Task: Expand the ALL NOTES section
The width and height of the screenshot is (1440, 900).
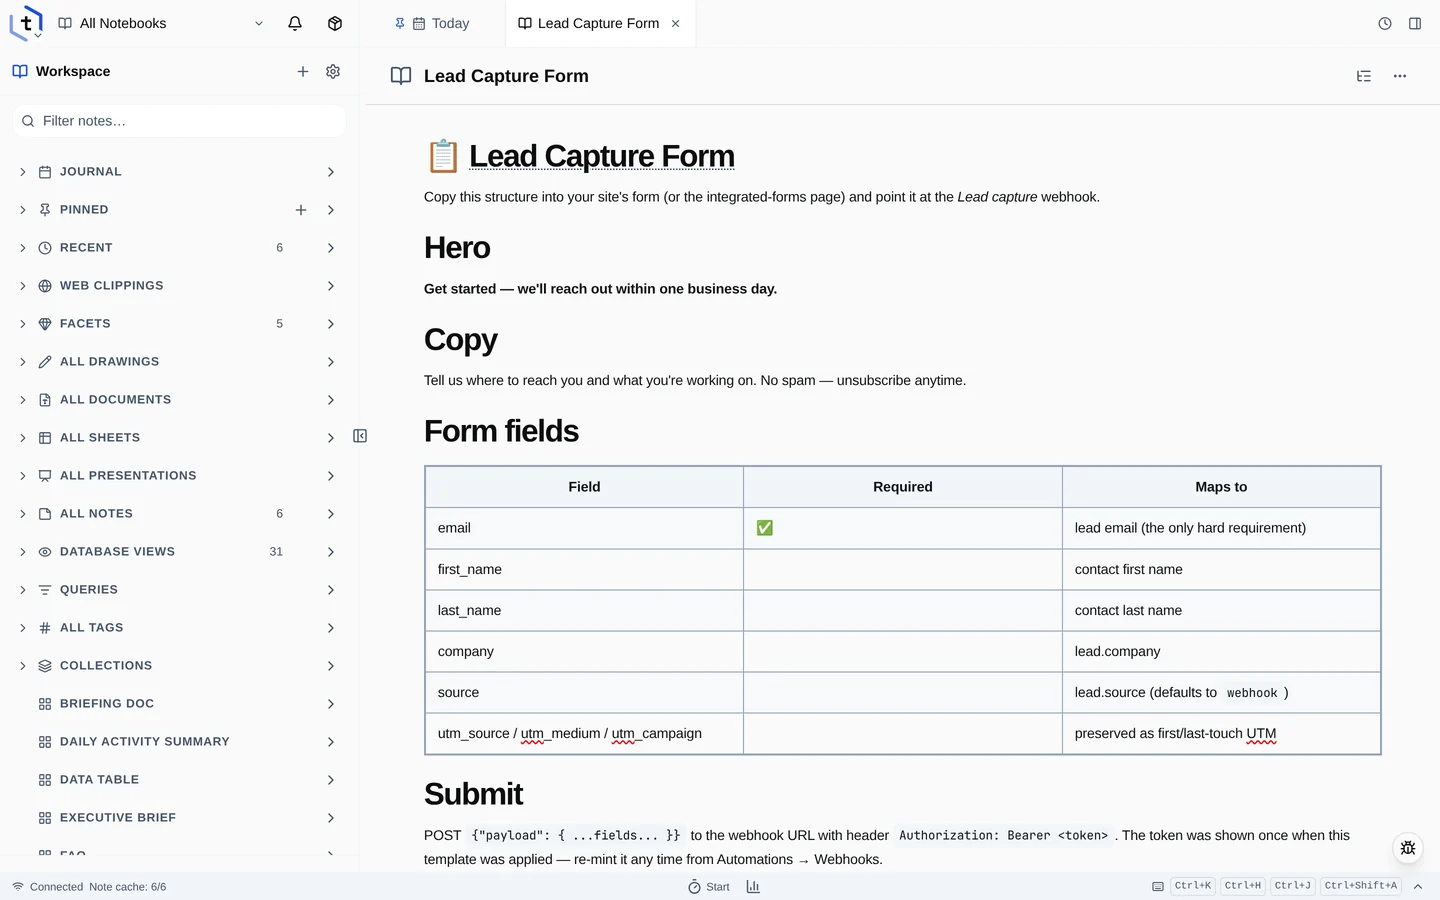Action: pyautogui.click(x=23, y=514)
